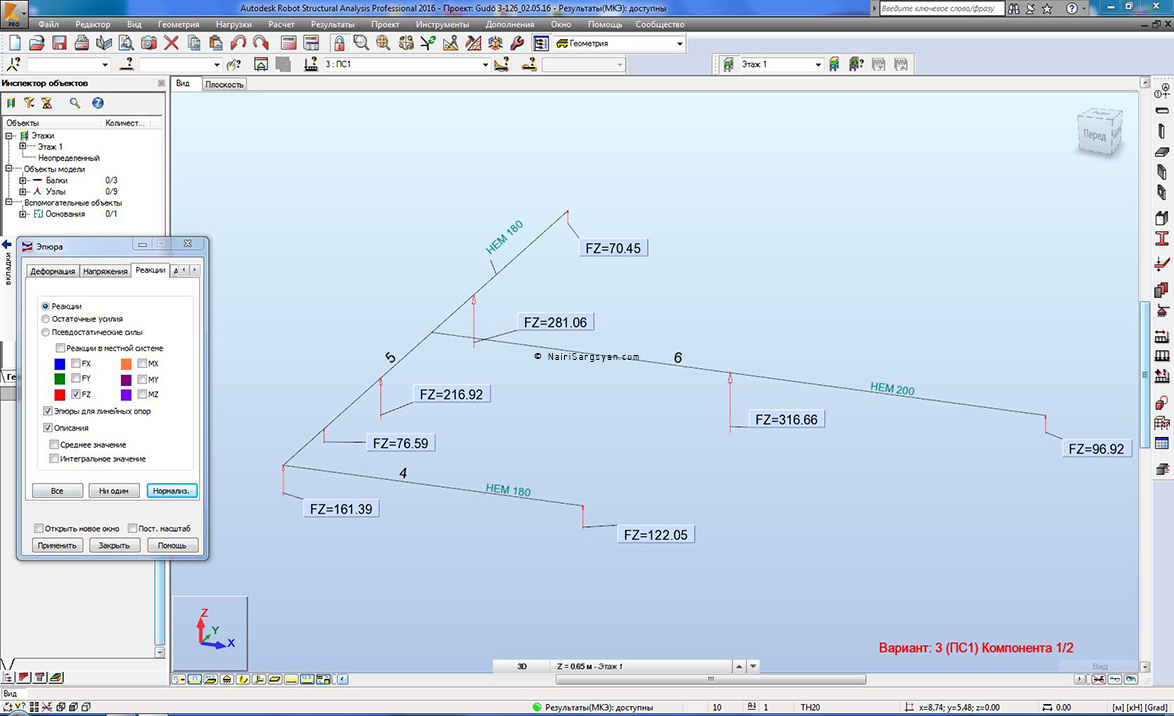The height and width of the screenshot is (716, 1174).
Task: Open the Геометрия menu
Action: (x=178, y=25)
